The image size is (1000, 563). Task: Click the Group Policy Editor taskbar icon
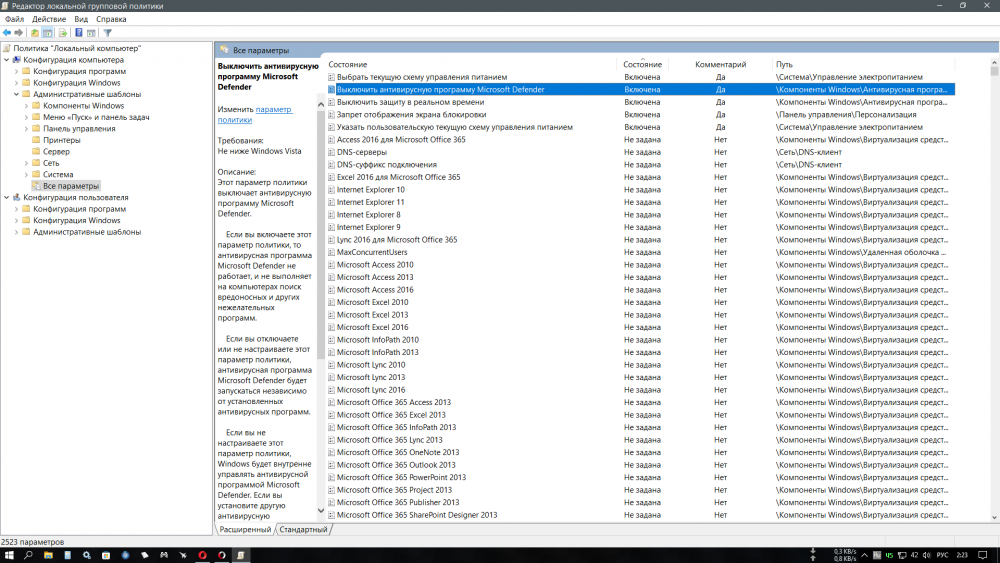241,555
